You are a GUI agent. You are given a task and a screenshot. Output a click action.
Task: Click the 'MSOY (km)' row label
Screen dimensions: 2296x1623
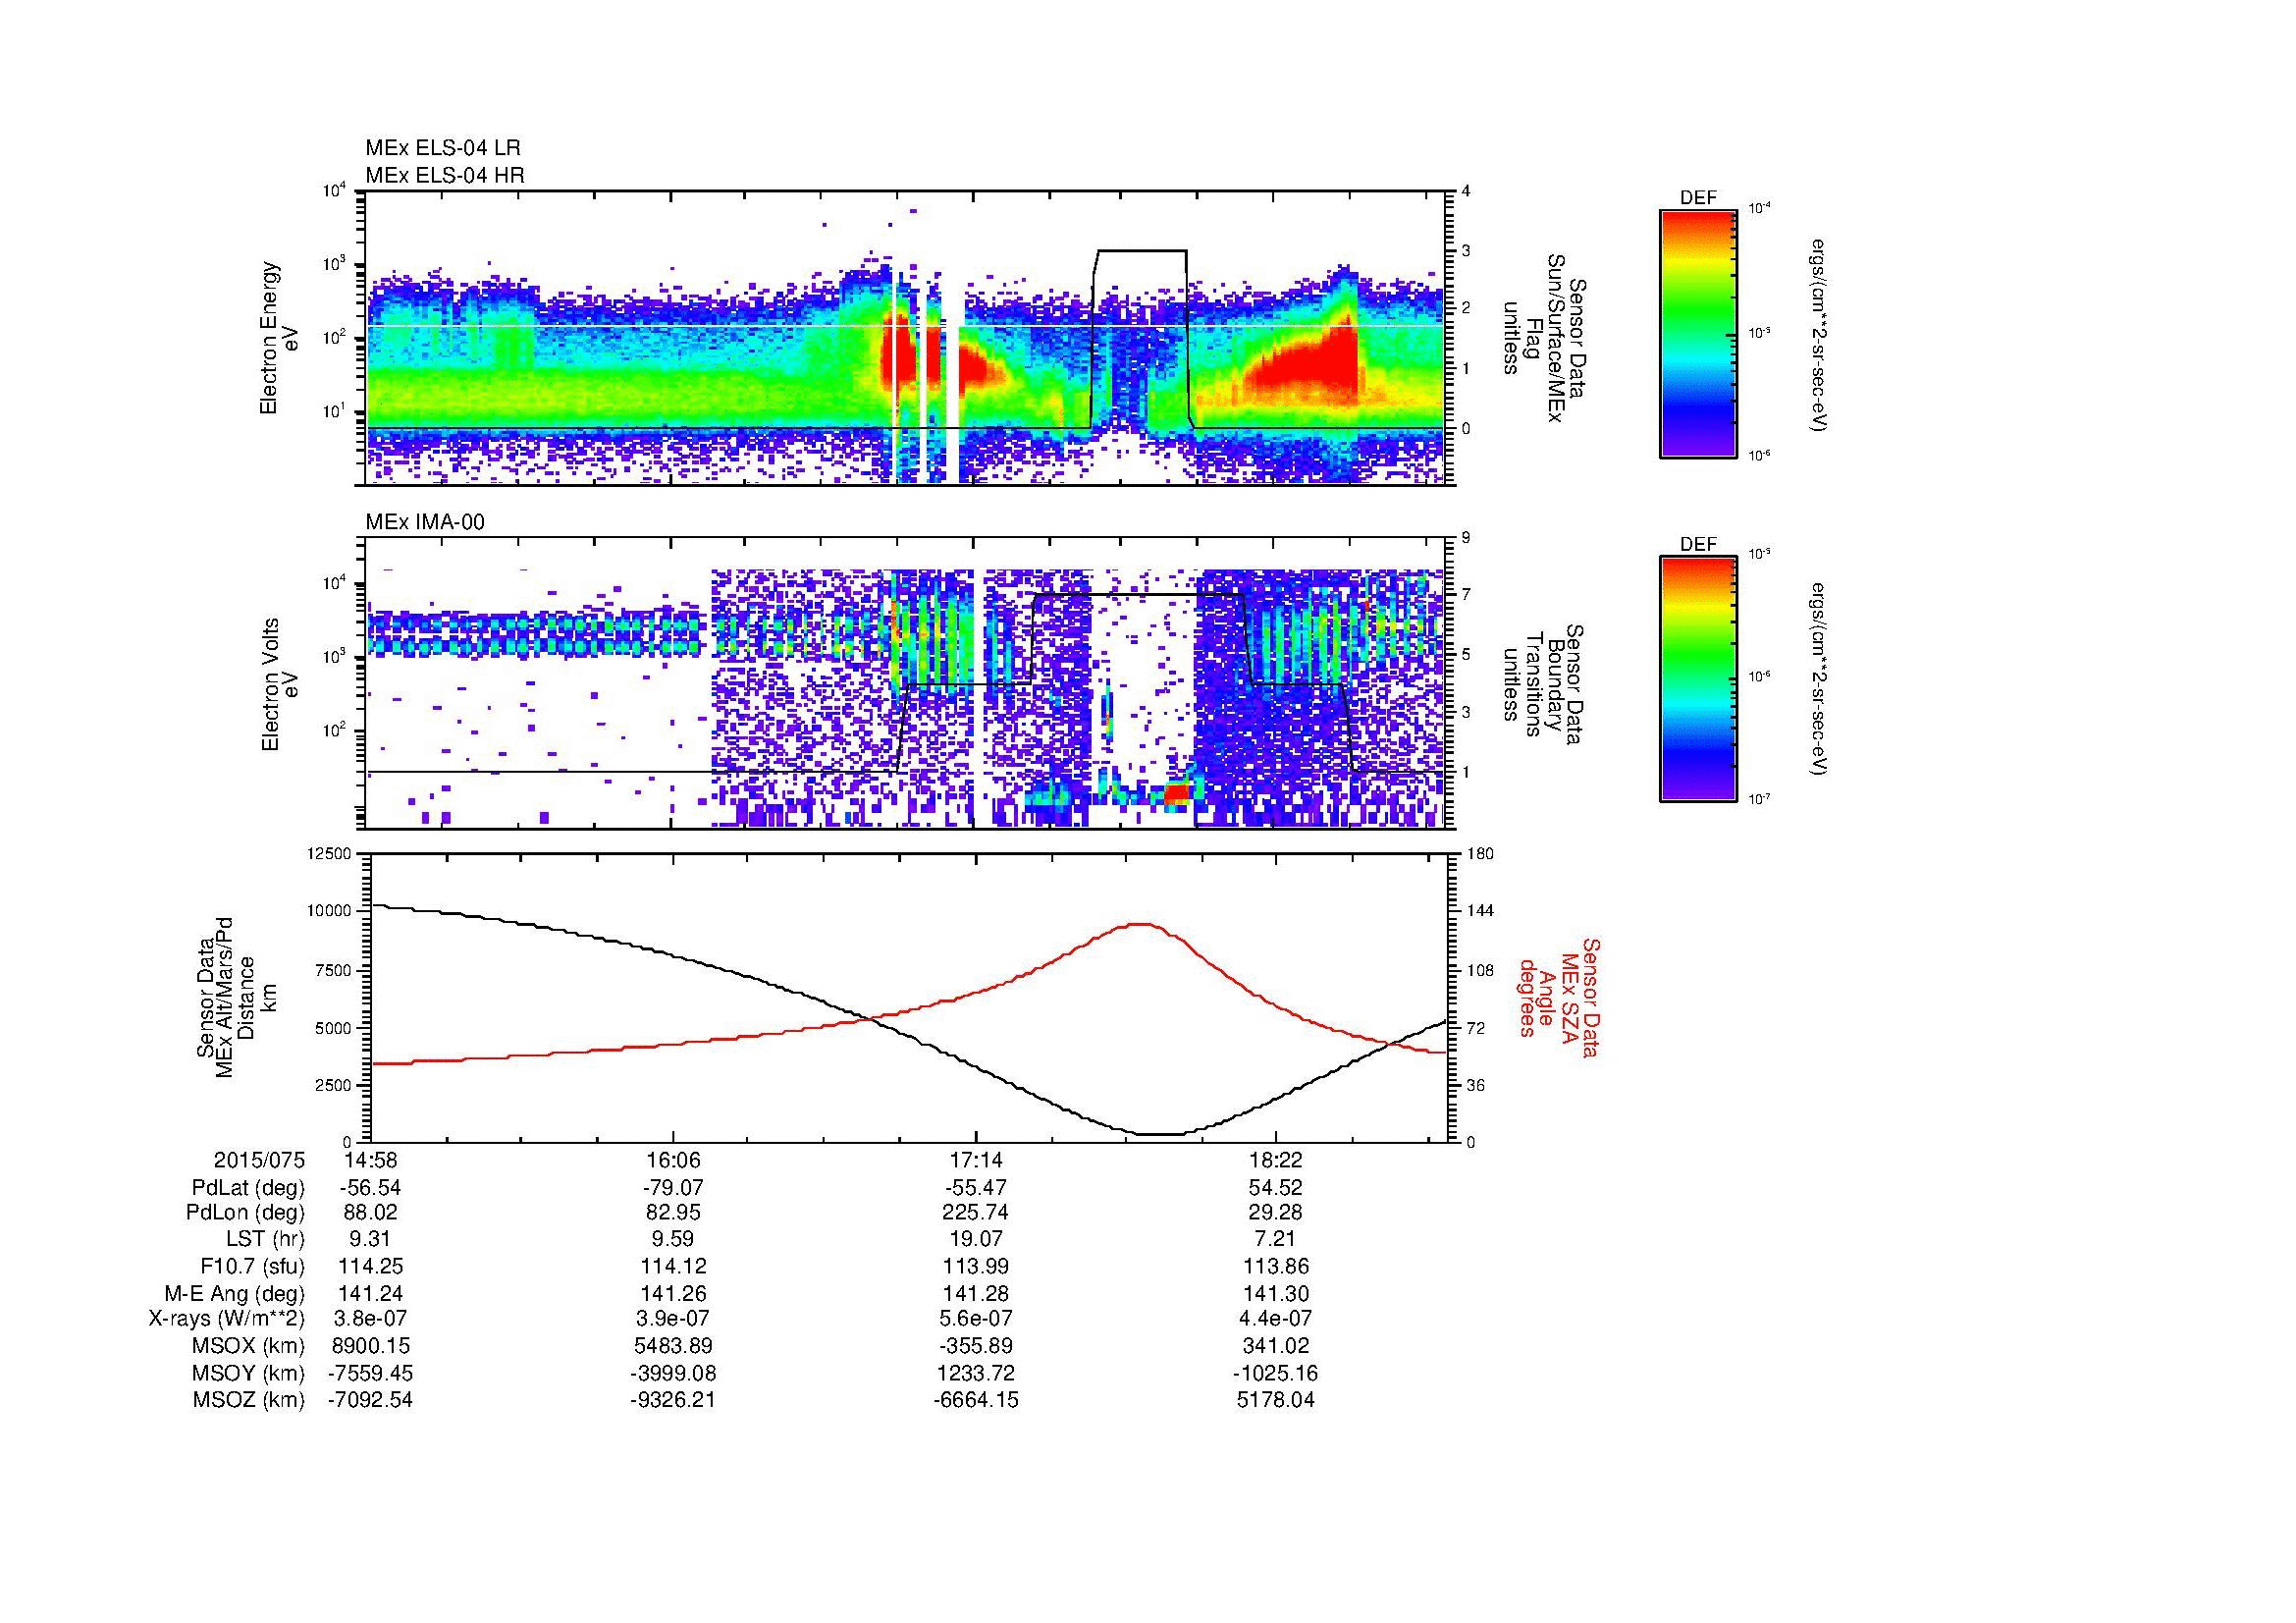[x=248, y=1373]
